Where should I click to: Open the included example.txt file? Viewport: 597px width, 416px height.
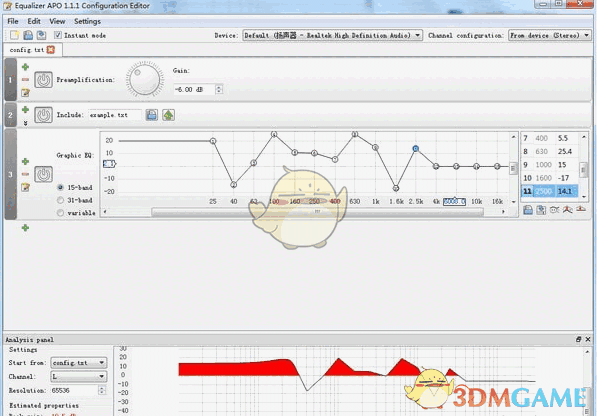[168, 115]
